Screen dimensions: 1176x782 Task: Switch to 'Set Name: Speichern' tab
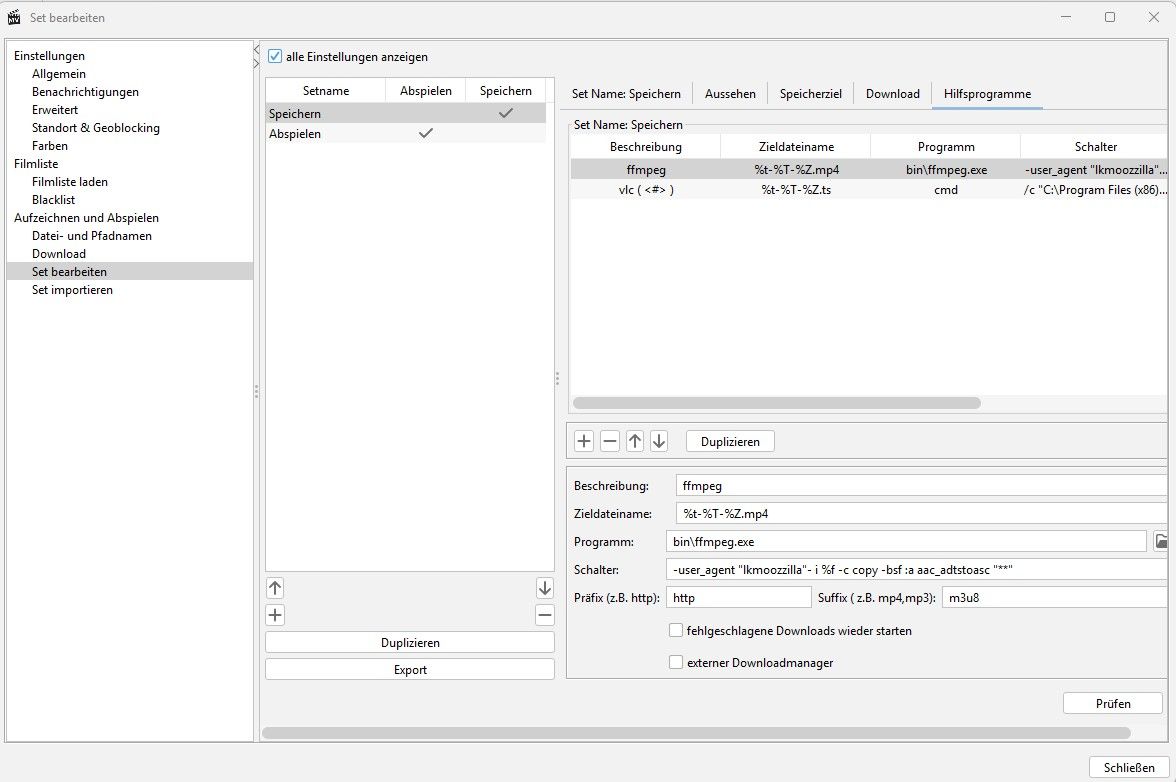(x=626, y=94)
